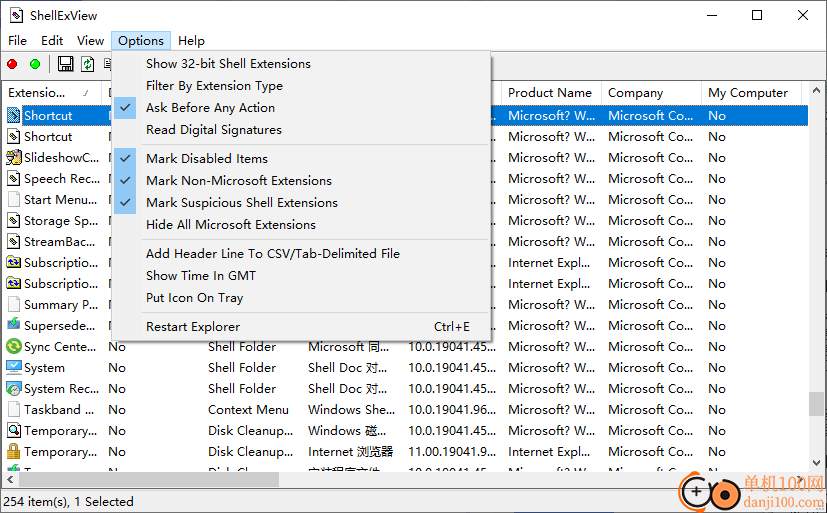Click the Summary P... row icon

(14, 304)
